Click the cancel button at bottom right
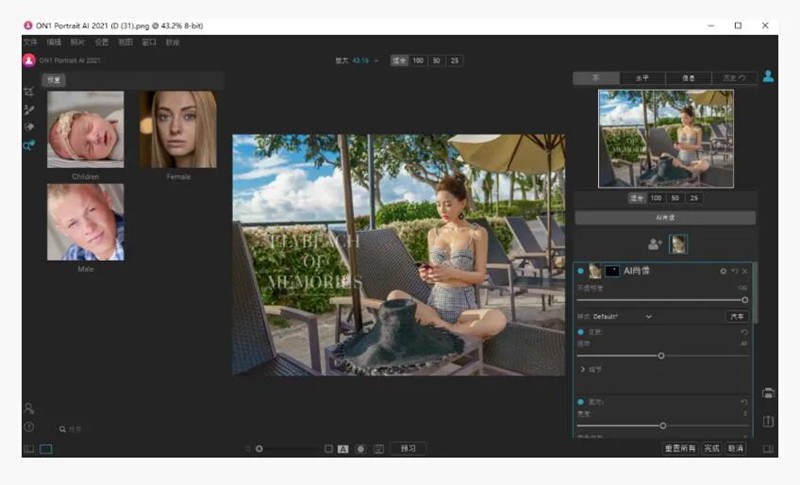 tap(736, 449)
